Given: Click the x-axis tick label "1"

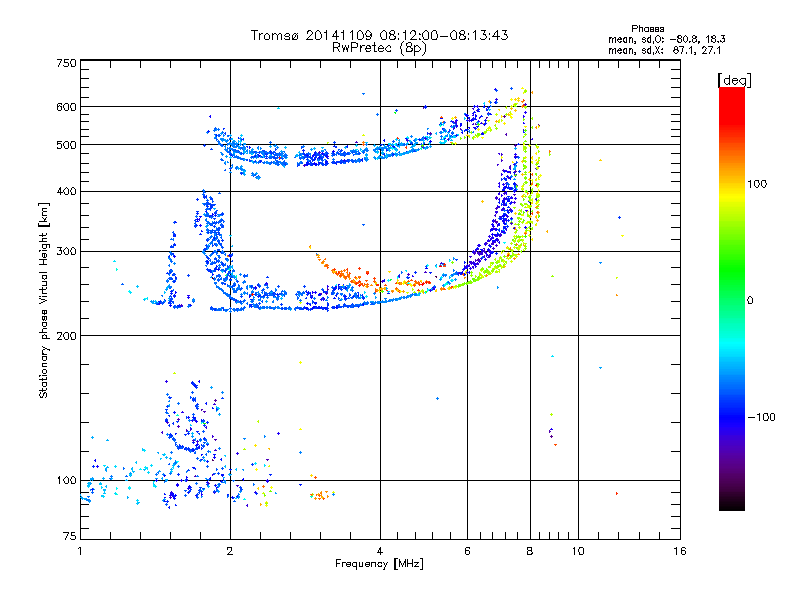Looking at the screenshot, I should (80, 551).
